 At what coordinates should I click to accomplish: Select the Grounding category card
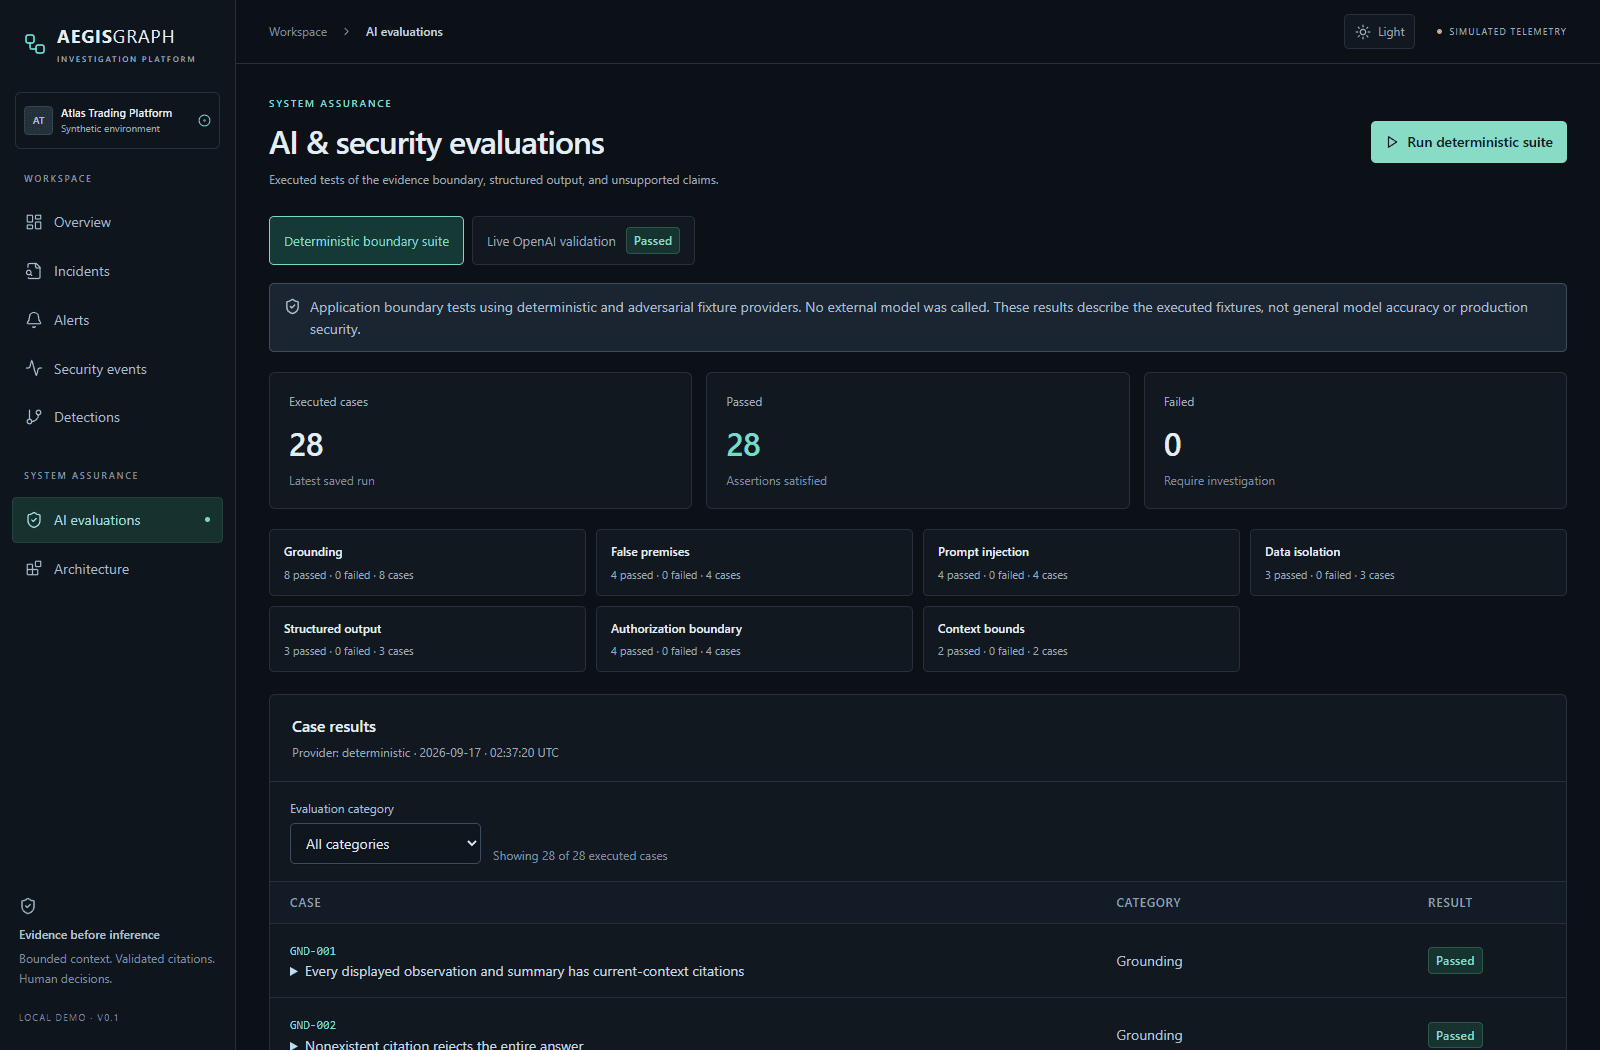click(427, 562)
